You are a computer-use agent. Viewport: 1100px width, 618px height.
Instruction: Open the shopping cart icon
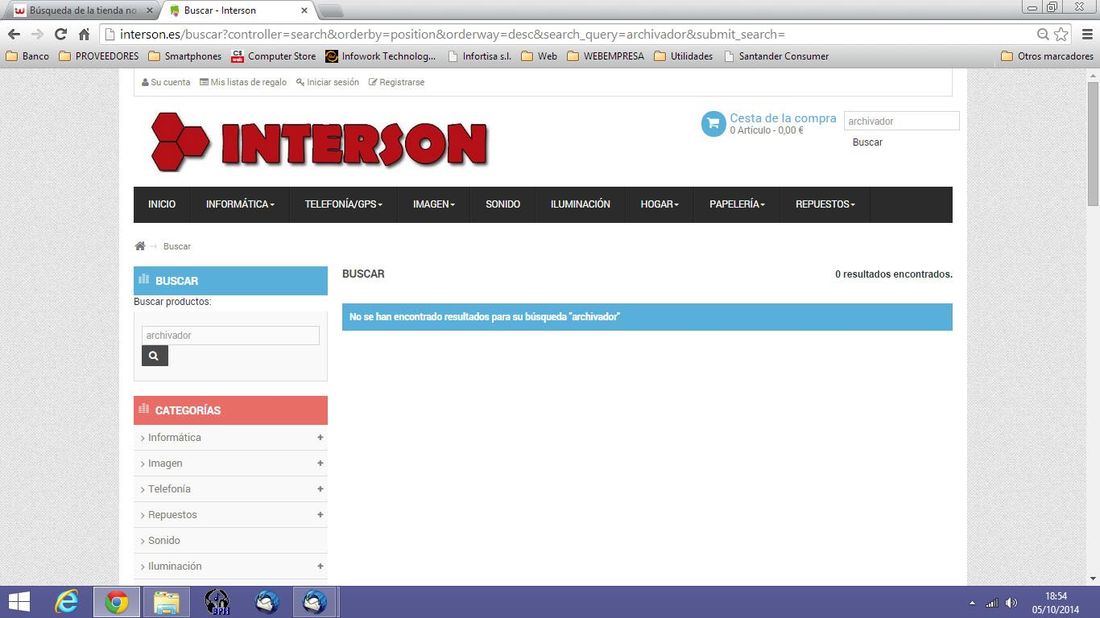coord(713,124)
